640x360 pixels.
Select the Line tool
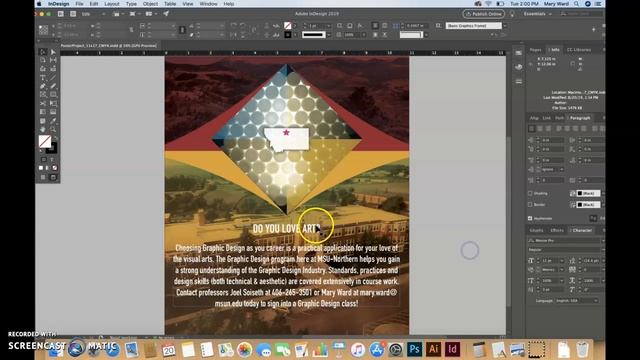pyautogui.click(x=53, y=78)
